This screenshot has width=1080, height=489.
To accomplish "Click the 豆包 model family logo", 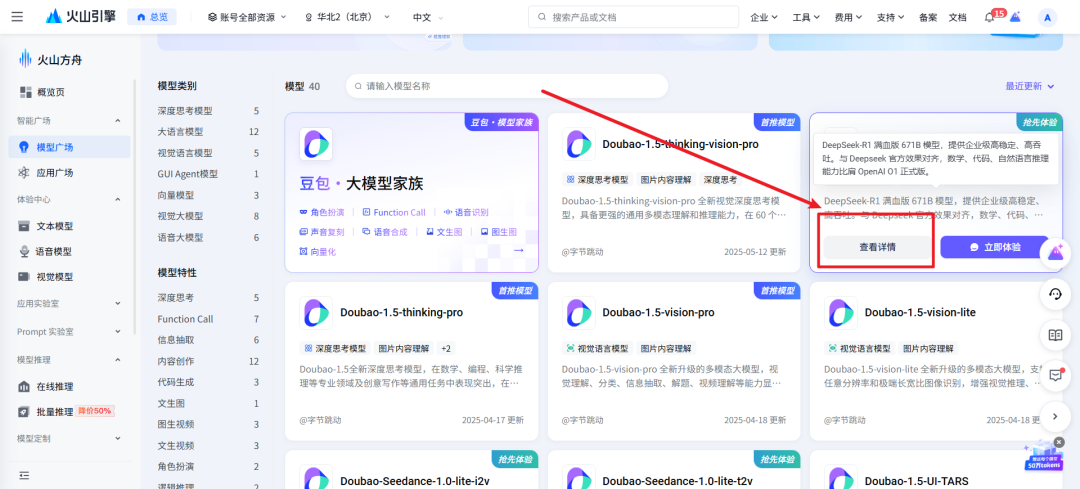I will (316, 145).
